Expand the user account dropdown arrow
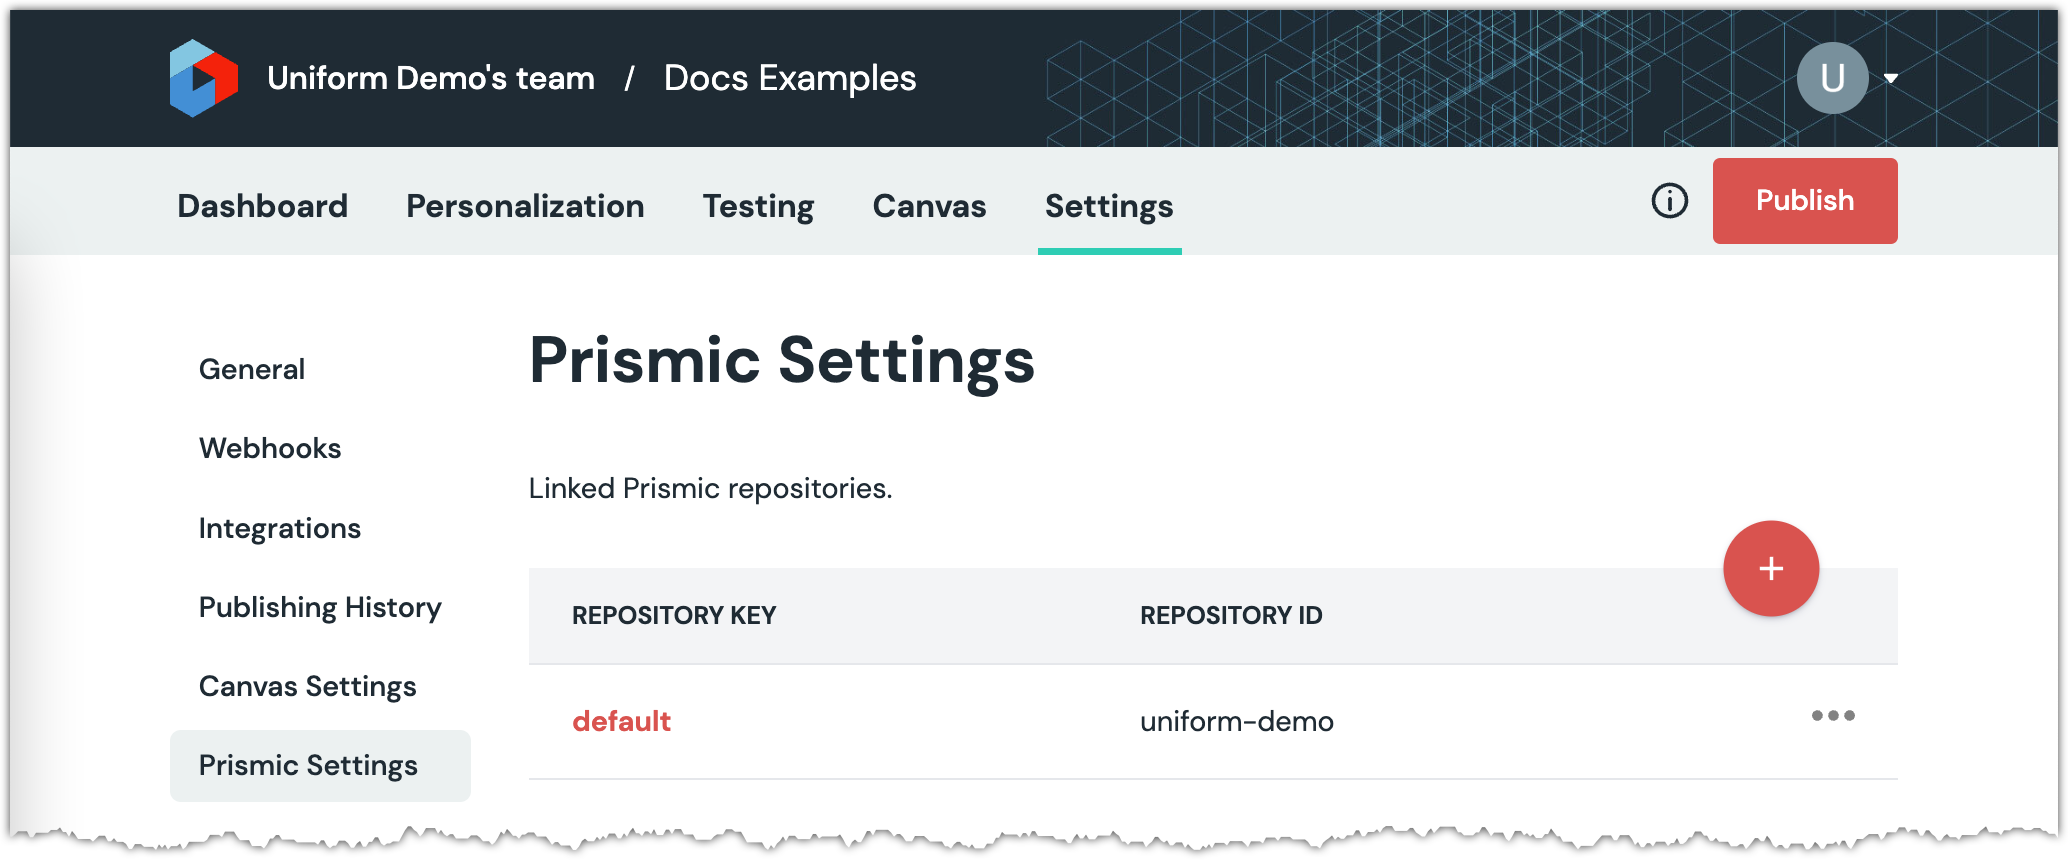2068x860 pixels. pos(1891,78)
